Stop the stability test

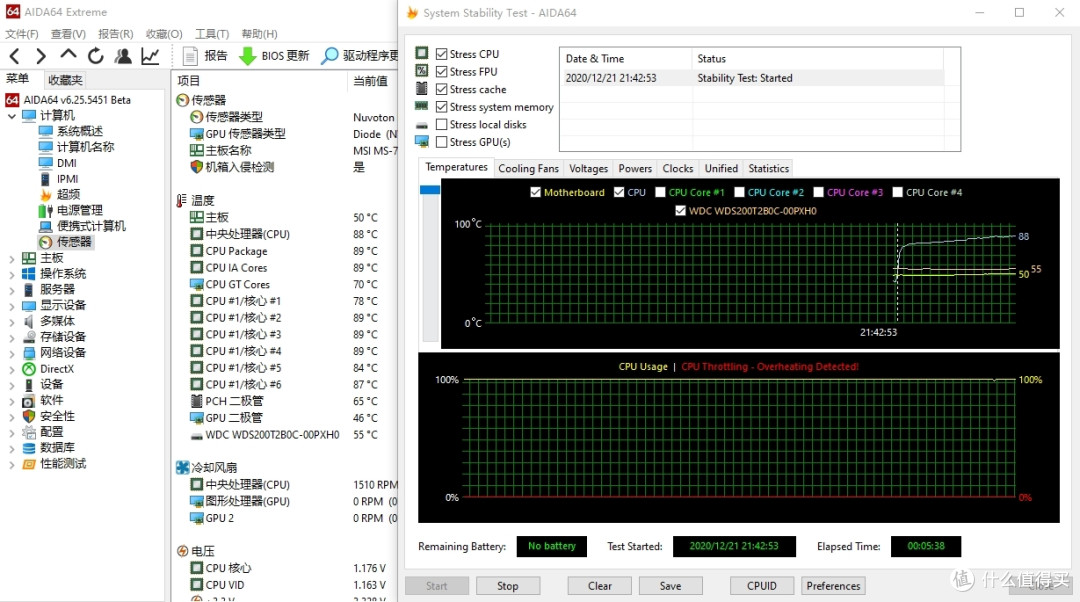click(508, 586)
